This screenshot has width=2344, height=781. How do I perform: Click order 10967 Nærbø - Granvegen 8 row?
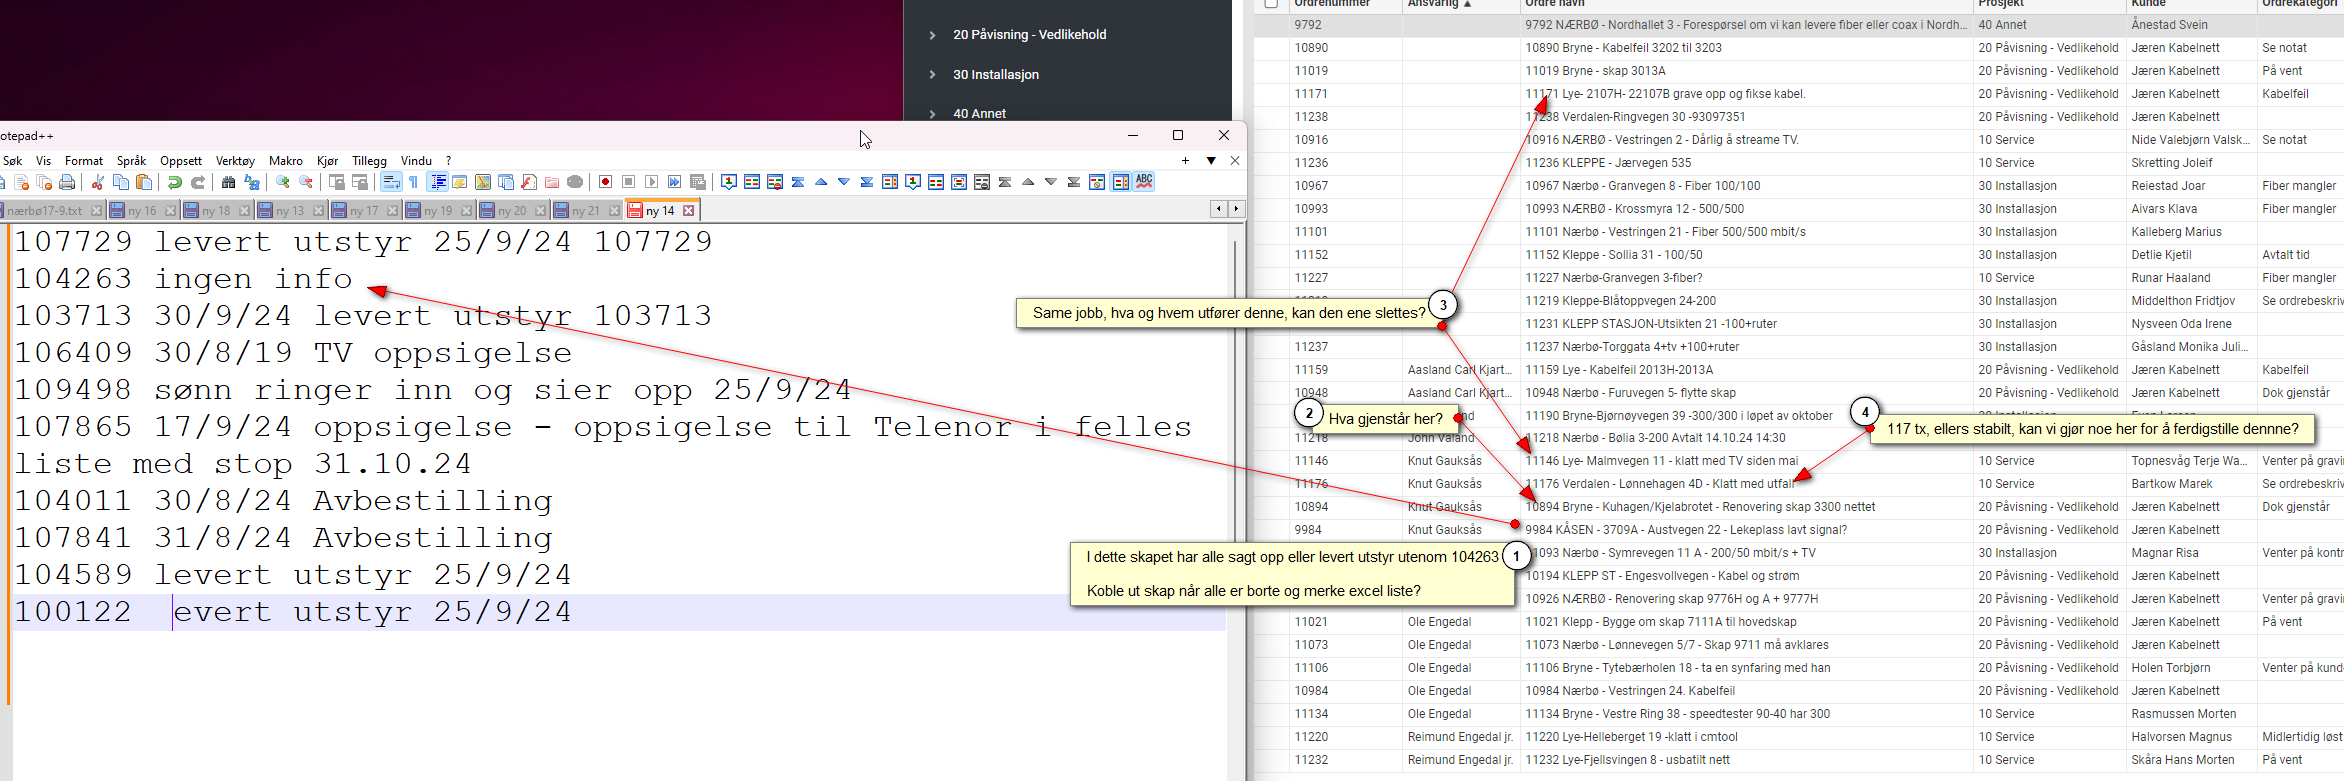tap(1799, 186)
